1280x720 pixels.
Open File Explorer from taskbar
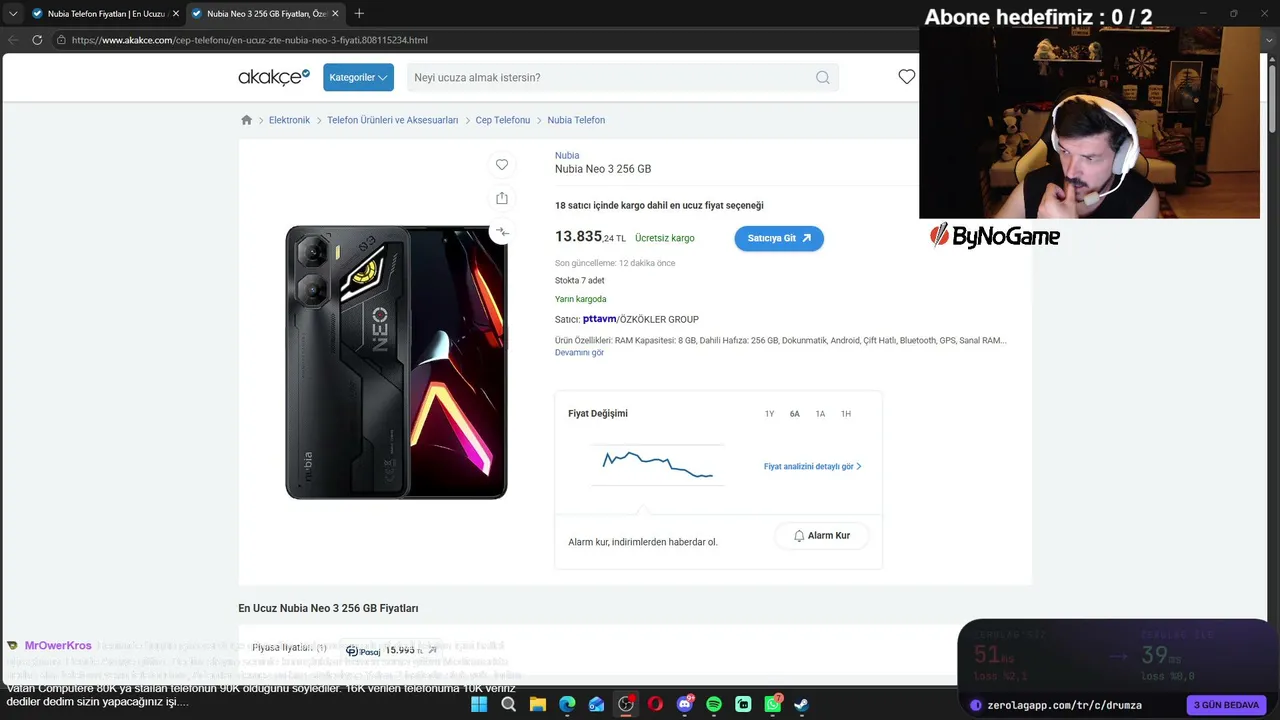click(538, 704)
